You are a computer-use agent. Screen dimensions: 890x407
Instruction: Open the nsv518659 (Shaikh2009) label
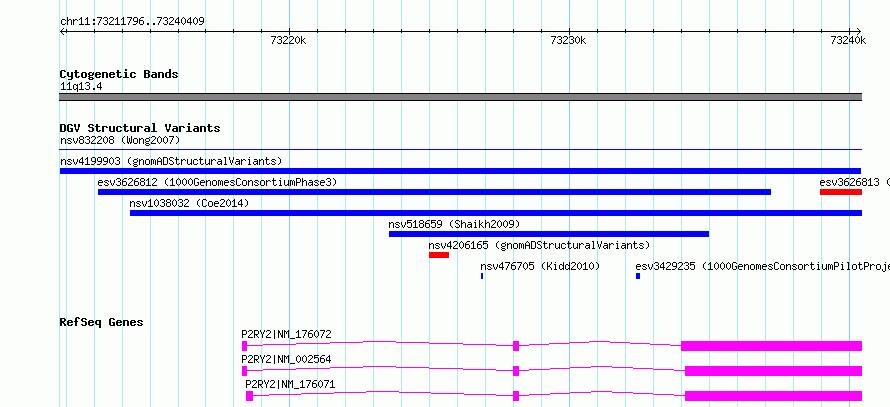pos(454,224)
